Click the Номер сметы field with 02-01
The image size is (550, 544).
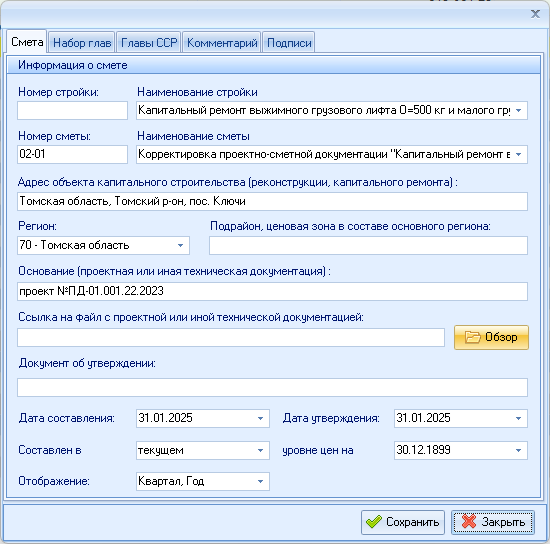point(72,154)
